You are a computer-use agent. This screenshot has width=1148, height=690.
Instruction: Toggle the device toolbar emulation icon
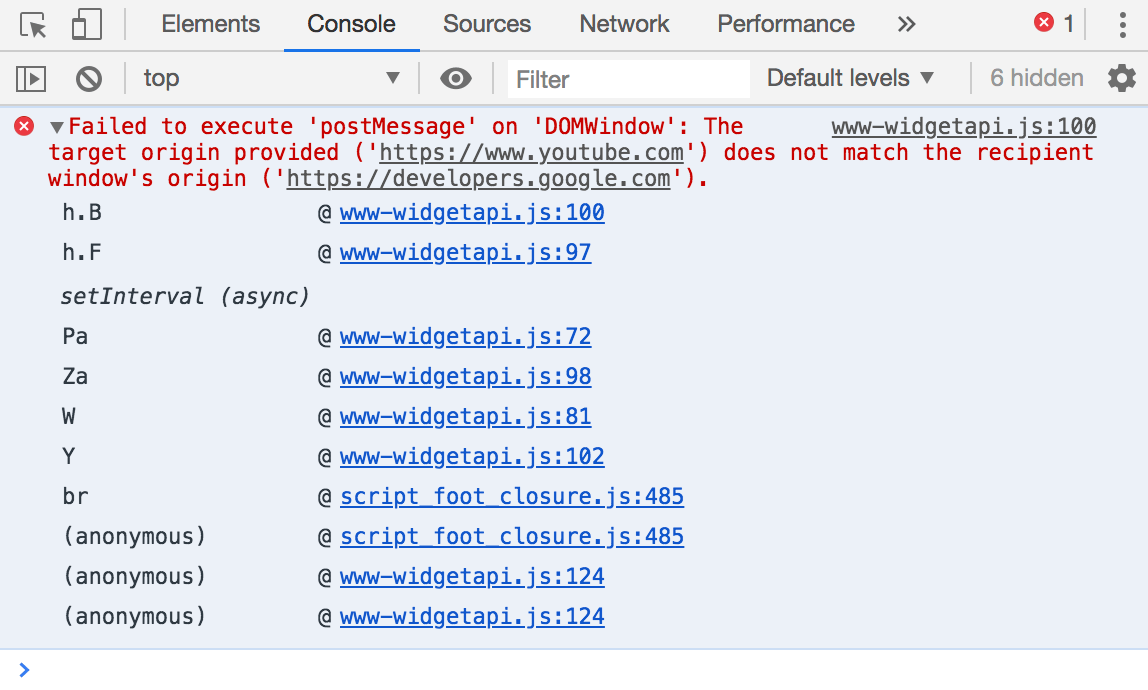click(85, 23)
